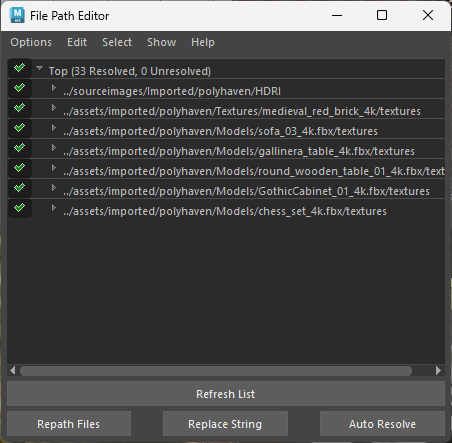The image size is (452, 443).
Task: Click the green resolved checkmark beside Top row
Action: pos(20,68)
